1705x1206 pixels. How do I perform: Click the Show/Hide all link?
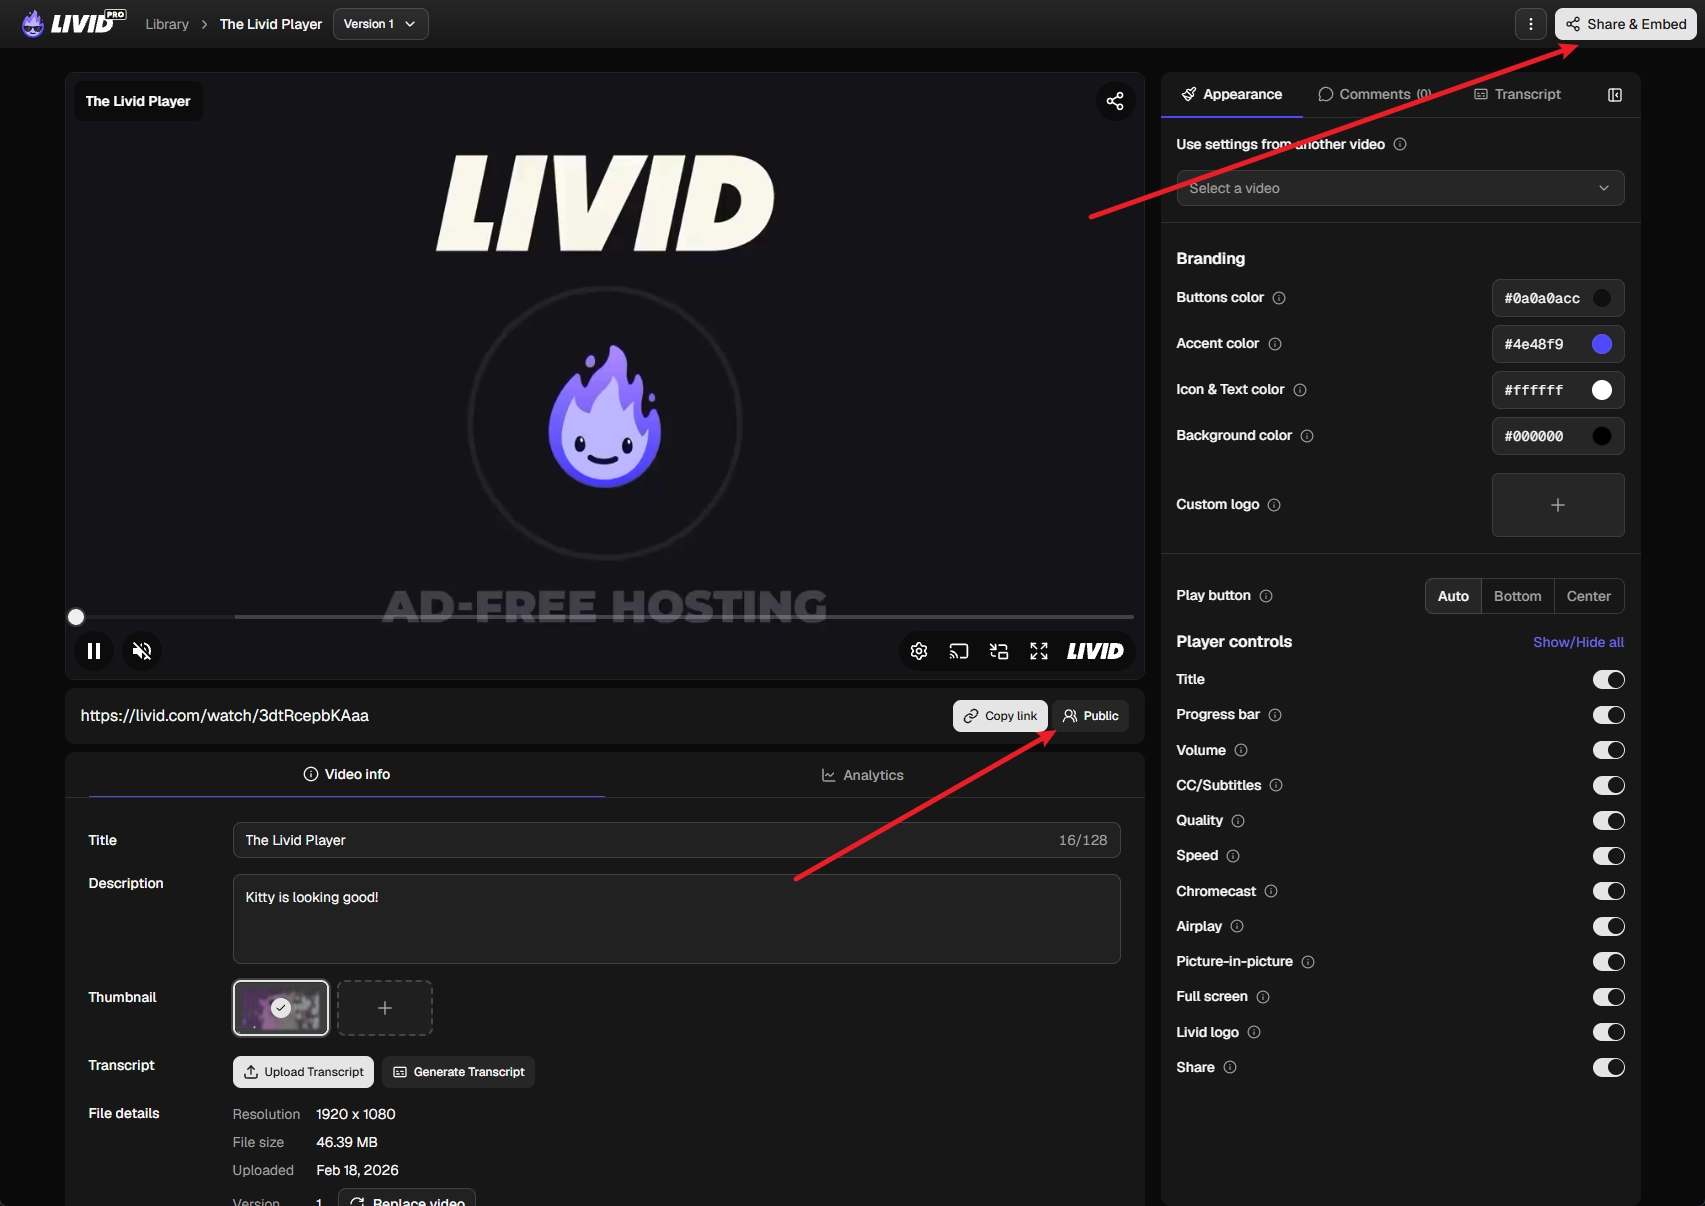pyautogui.click(x=1578, y=642)
